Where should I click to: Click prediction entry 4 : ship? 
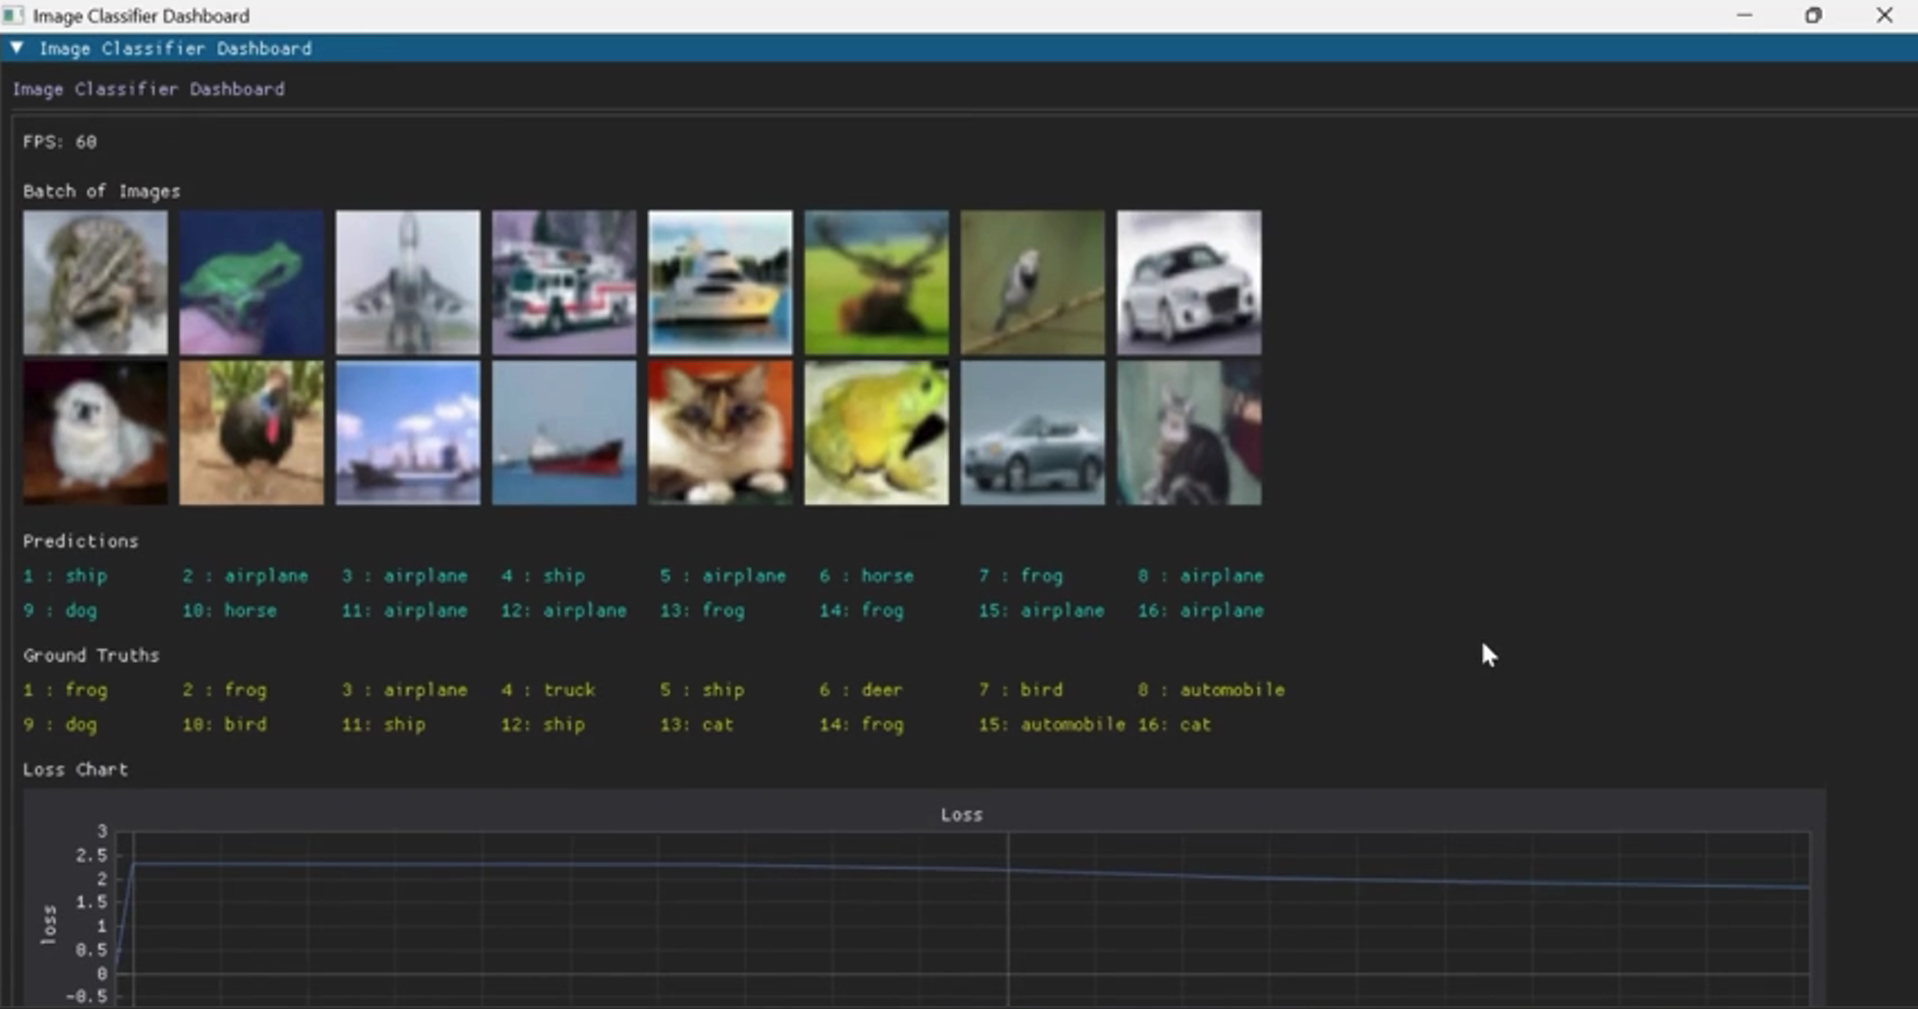543,576
